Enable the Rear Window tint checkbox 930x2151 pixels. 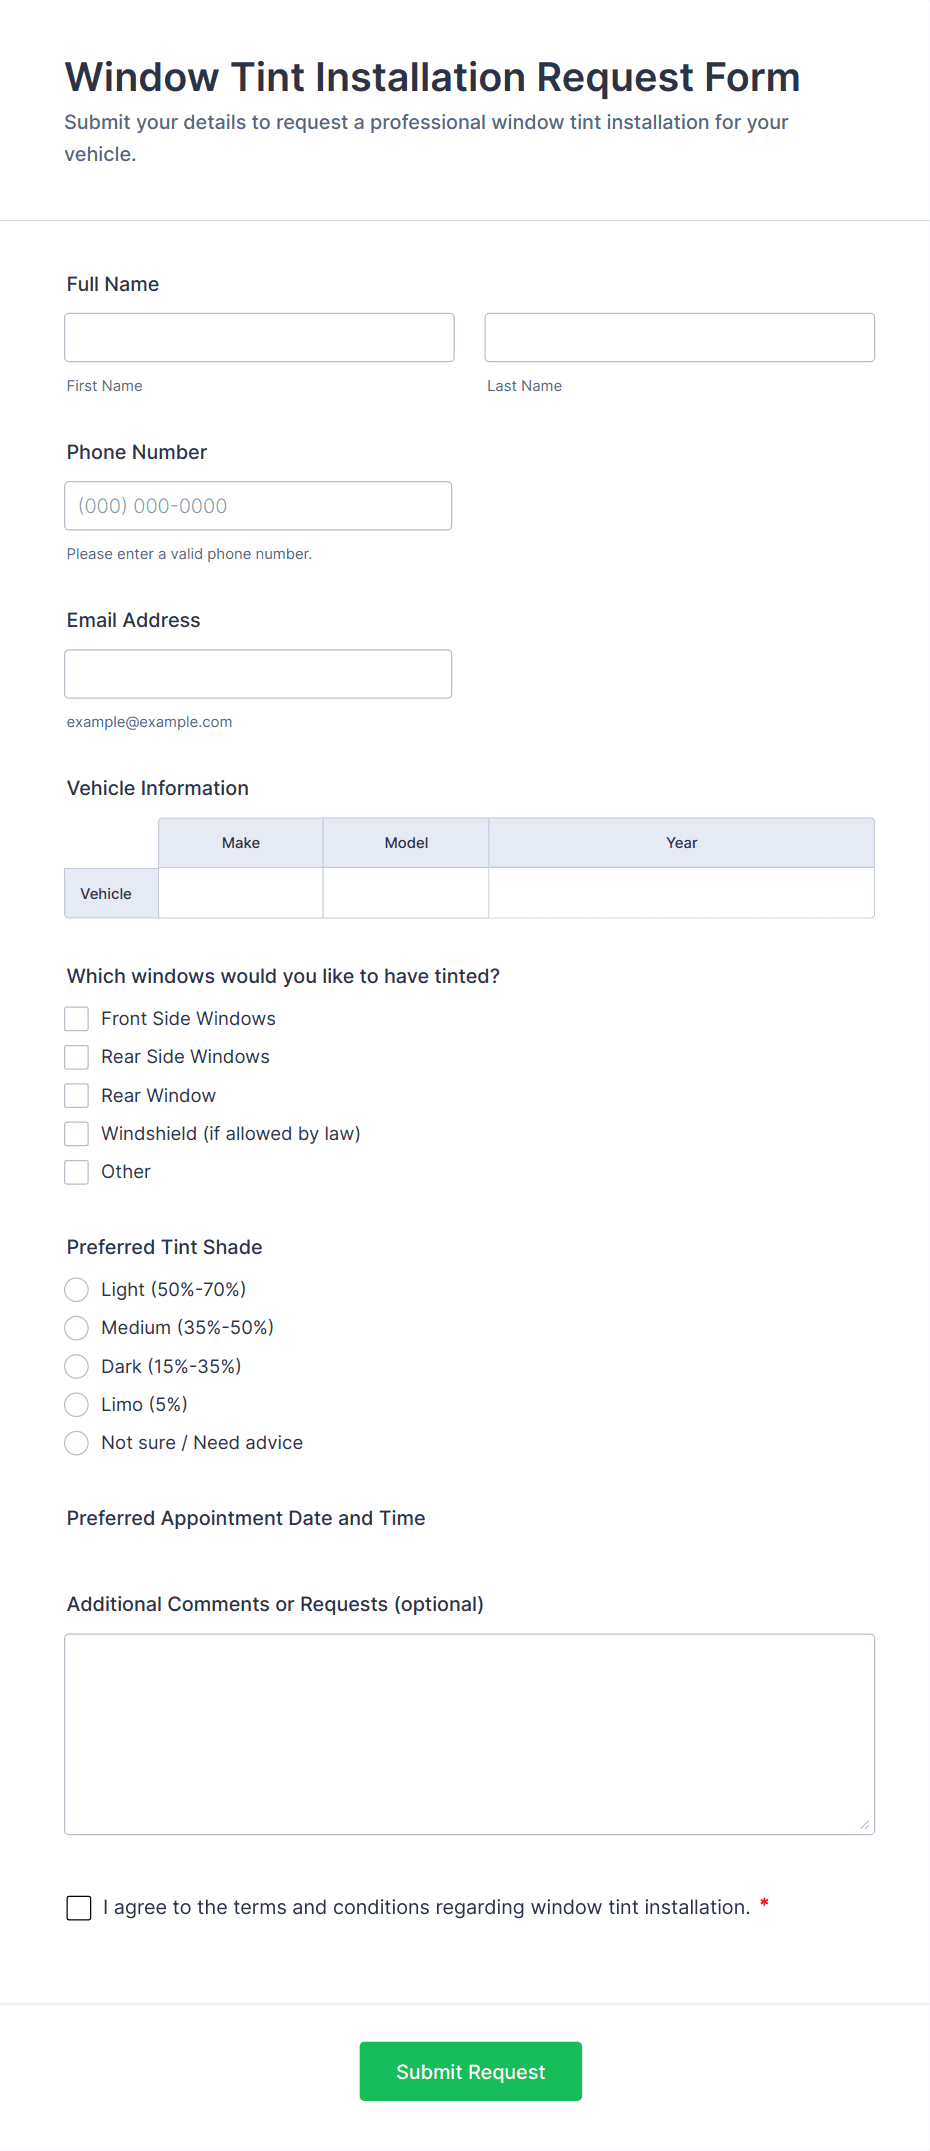click(x=76, y=1095)
